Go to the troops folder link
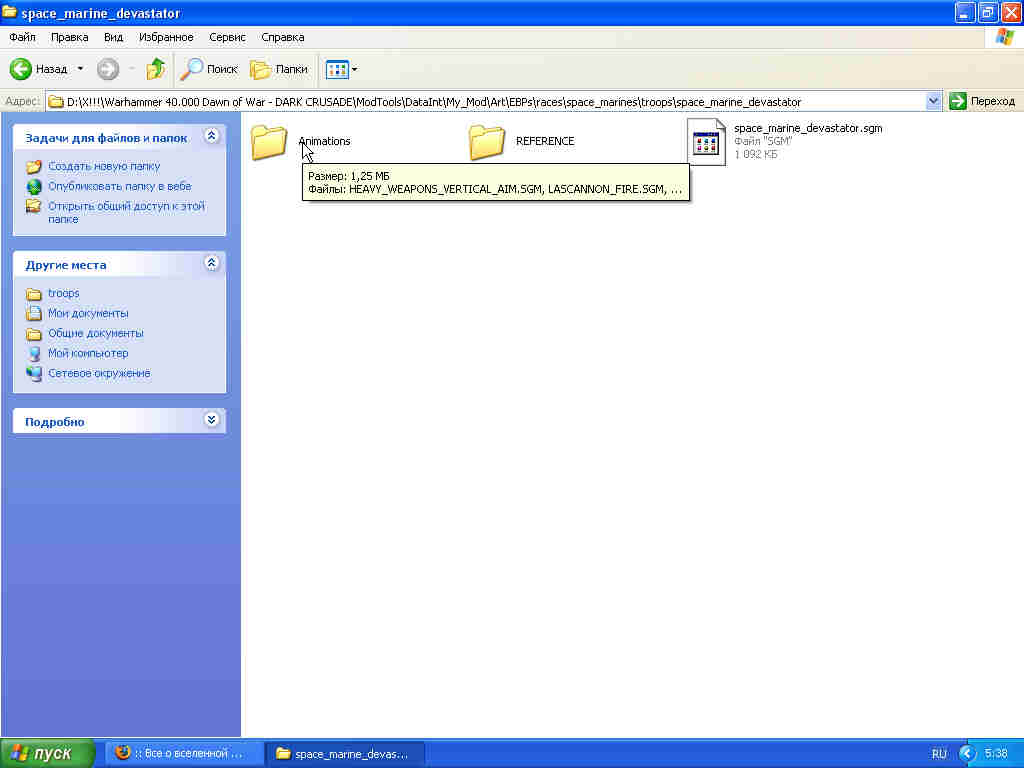The width and height of the screenshot is (1024, 768). [x=63, y=293]
